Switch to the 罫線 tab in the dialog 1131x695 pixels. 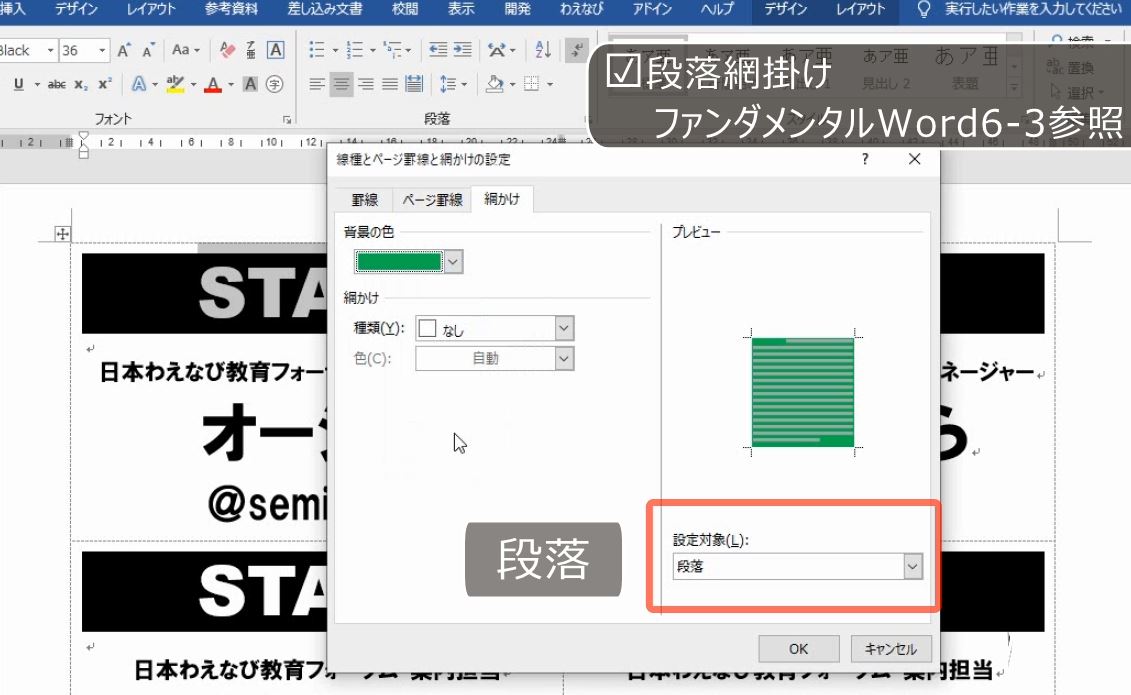coord(363,199)
